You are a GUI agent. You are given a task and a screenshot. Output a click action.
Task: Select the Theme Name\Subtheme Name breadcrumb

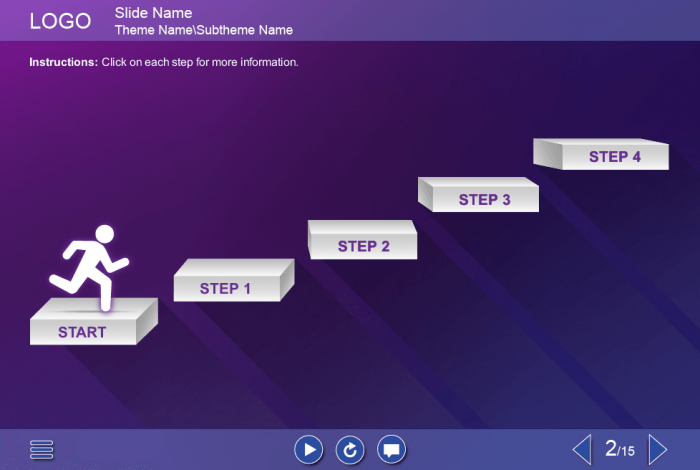(x=203, y=30)
